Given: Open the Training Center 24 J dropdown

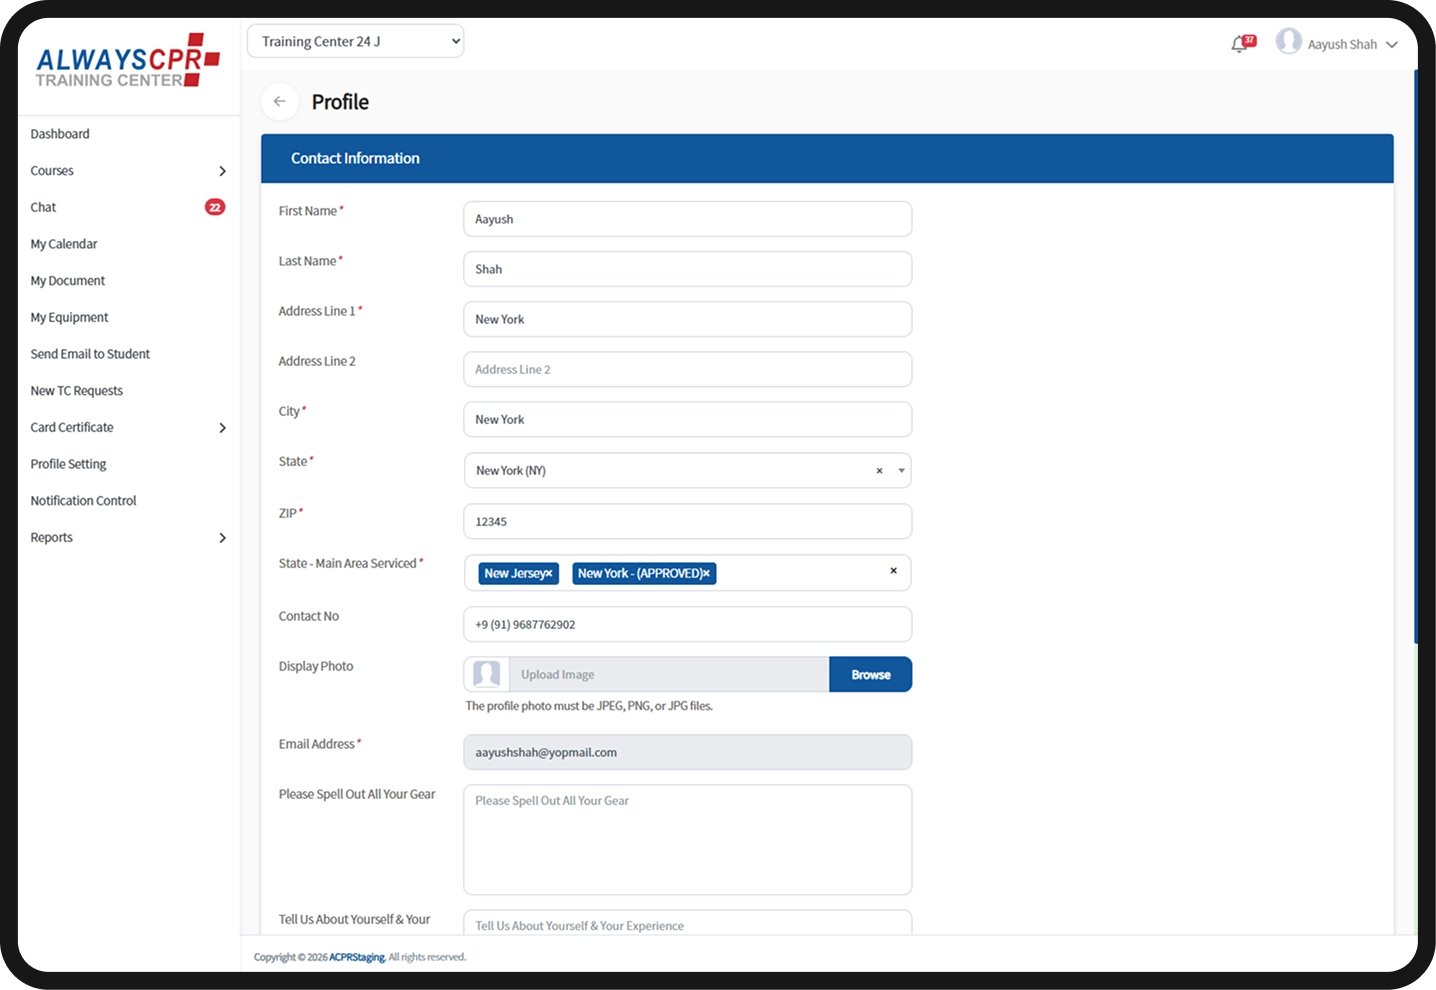Looking at the screenshot, I should pos(355,41).
